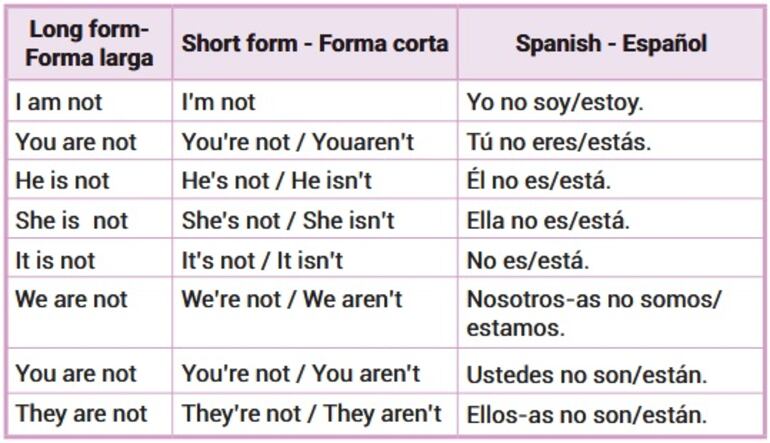The height and width of the screenshot is (443, 770).
Task: Click the 'Nosotros-as no somos/ estamos.' cell
Action: (593, 312)
